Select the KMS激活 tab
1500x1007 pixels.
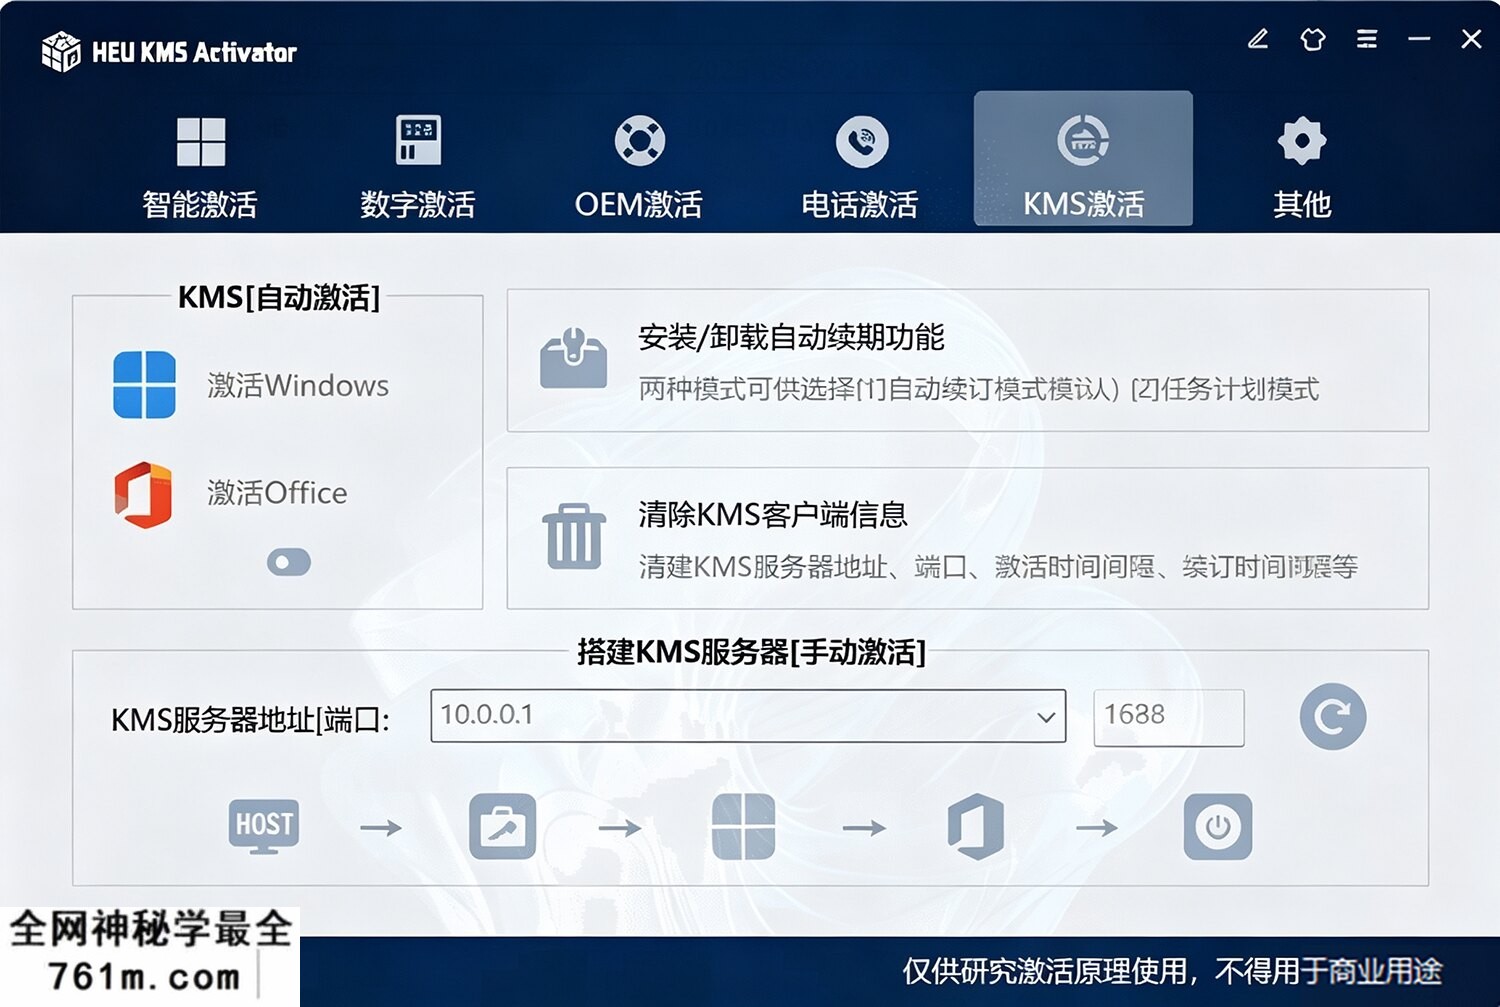click(x=1083, y=158)
